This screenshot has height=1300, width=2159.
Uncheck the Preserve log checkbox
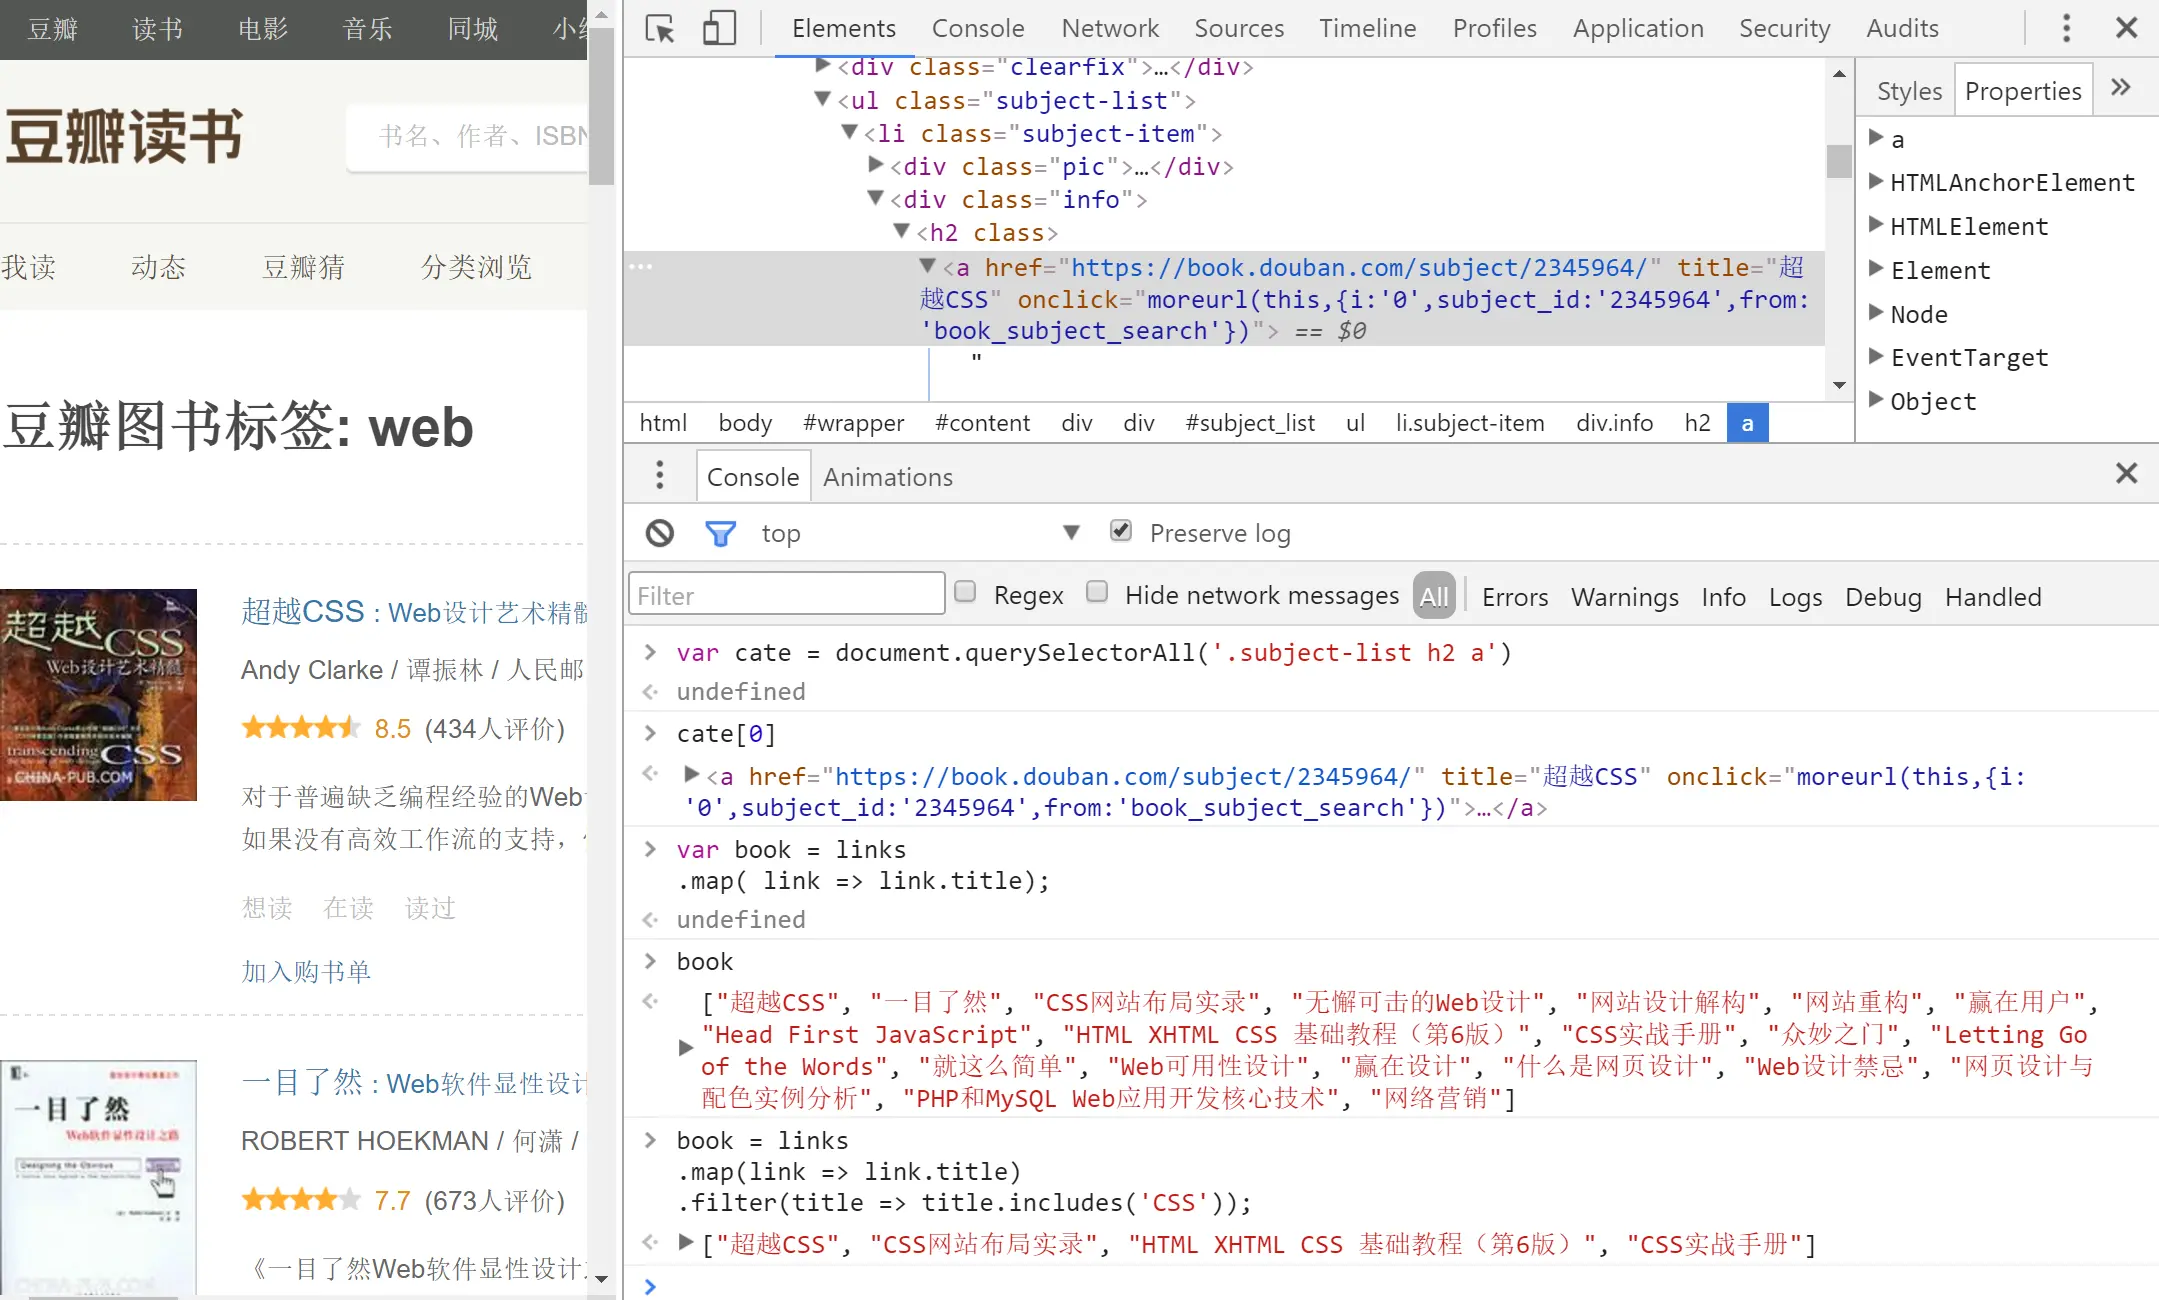point(1121,531)
